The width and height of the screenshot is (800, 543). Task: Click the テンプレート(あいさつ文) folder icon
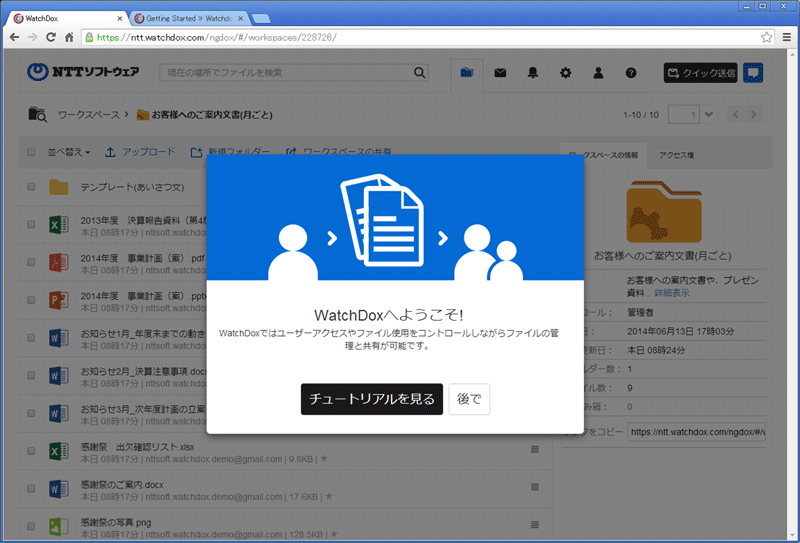click(x=59, y=187)
